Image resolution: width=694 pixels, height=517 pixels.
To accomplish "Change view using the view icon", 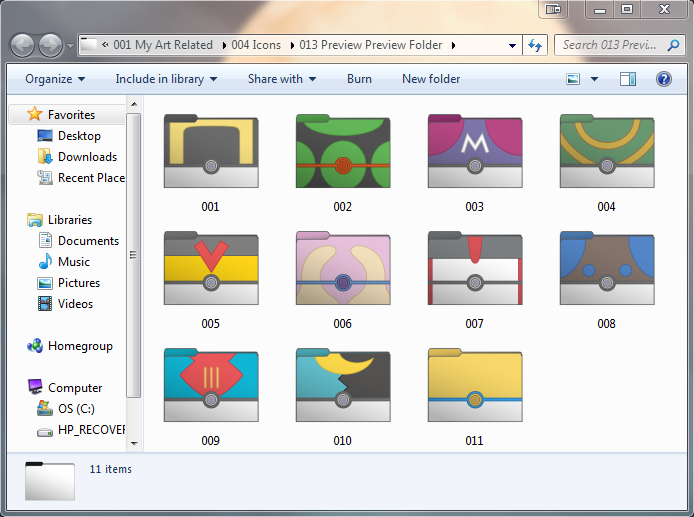I will pos(573,79).
